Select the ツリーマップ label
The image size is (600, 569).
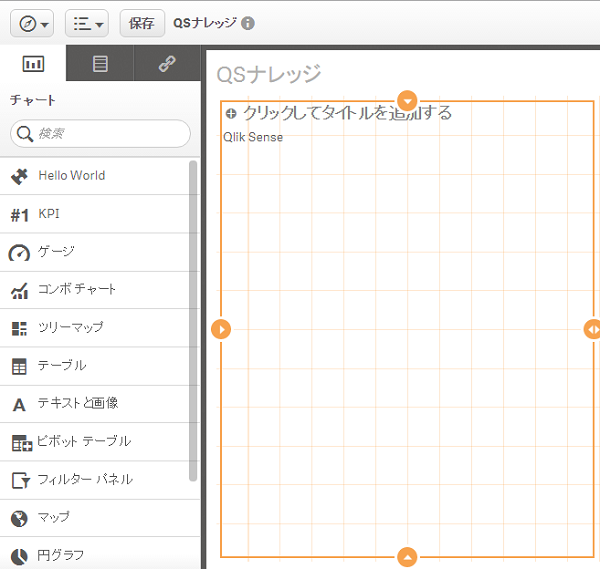71,327
